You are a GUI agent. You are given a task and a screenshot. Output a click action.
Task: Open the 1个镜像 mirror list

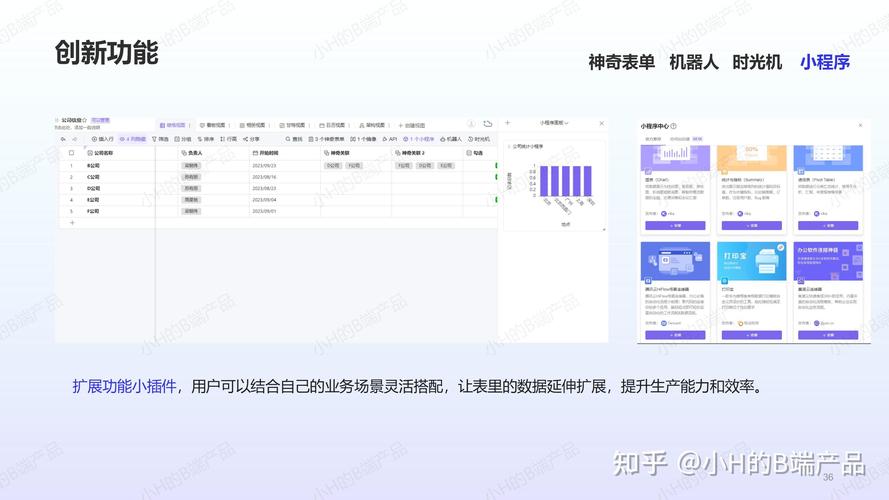[x=363, y=139]
